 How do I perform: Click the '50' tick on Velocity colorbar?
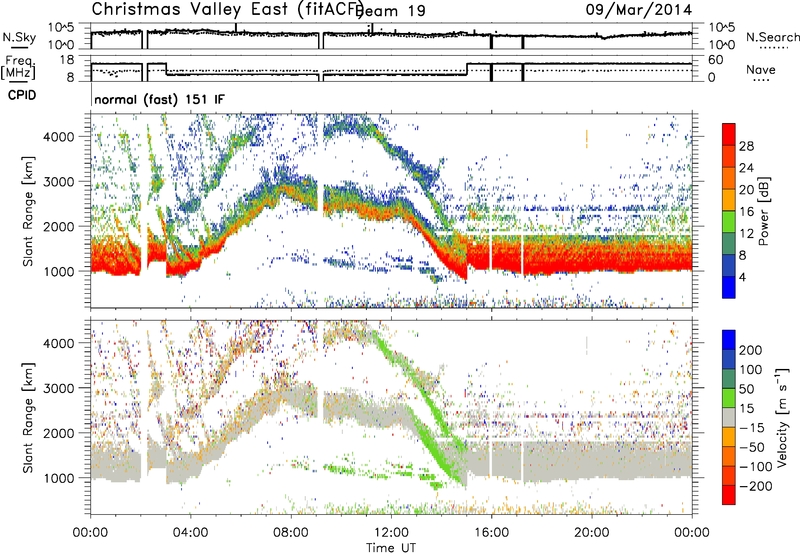(747, 389)
